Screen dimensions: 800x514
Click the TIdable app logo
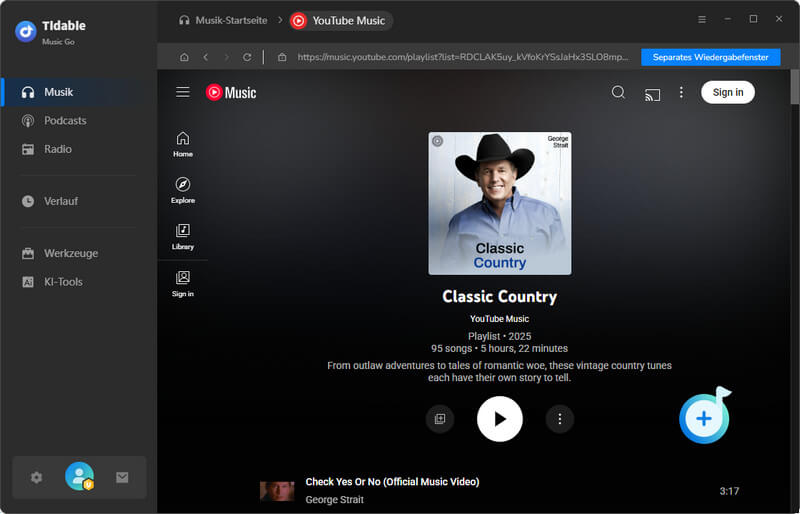26,31
